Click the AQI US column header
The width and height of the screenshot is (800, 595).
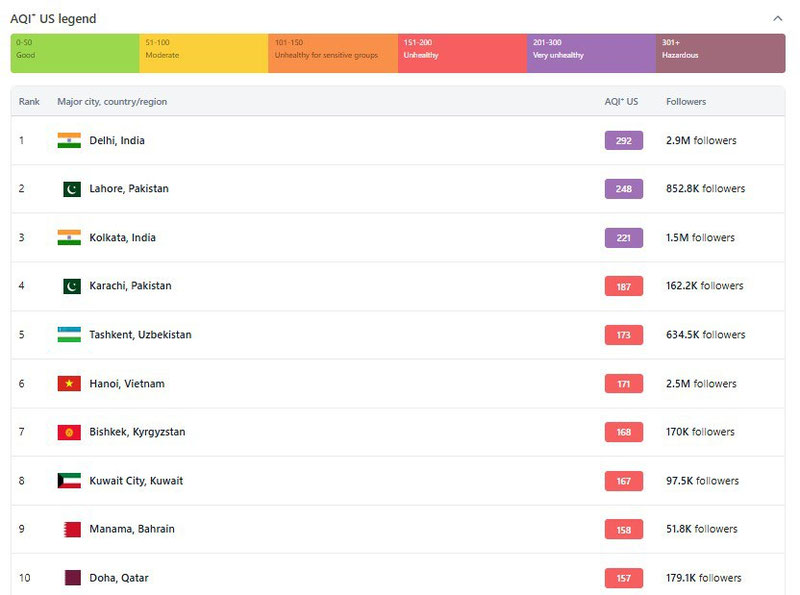(x=621, y=102)
